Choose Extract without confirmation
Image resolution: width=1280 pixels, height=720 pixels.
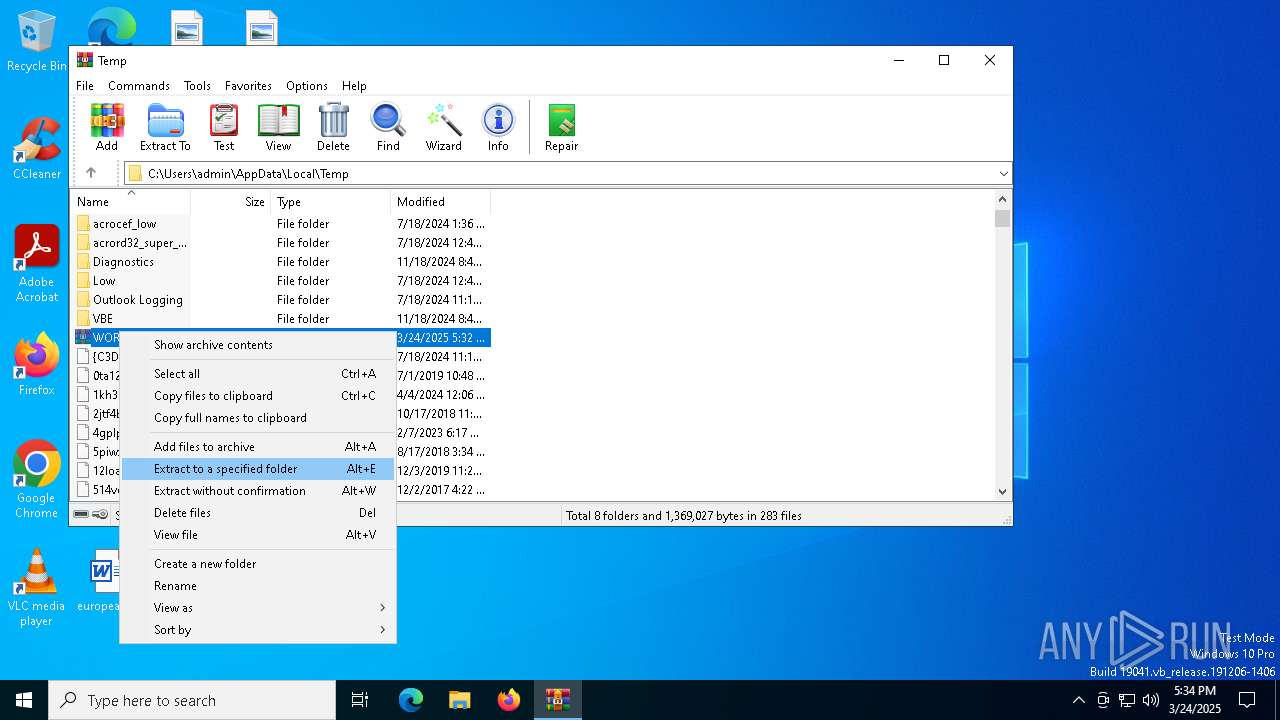[258, 491]
